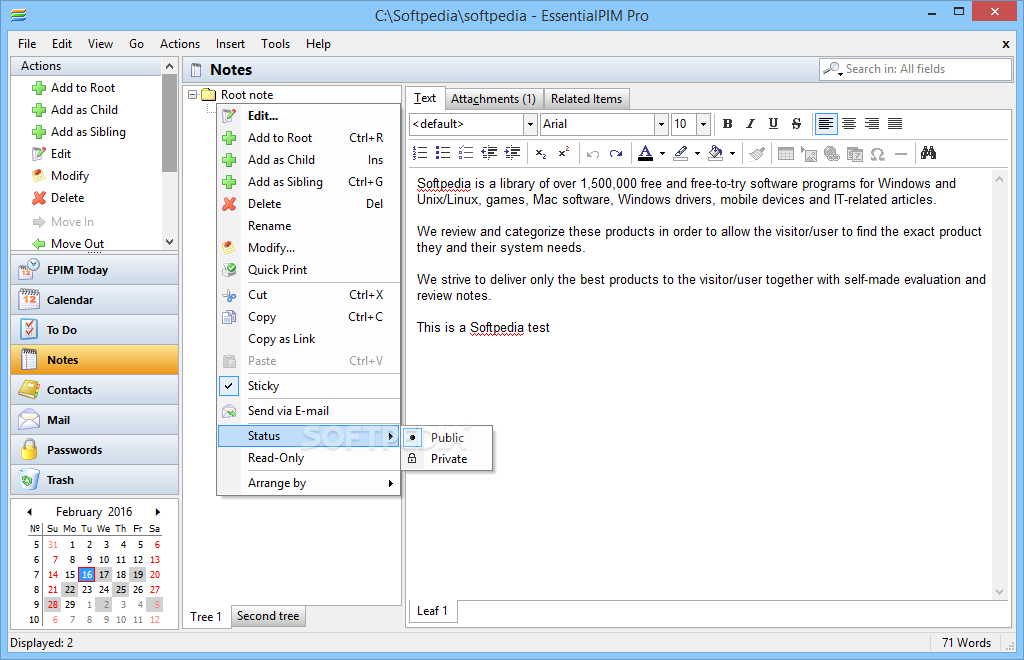Select Public status
Screen dimensions: 1024x660
point(447,437)
